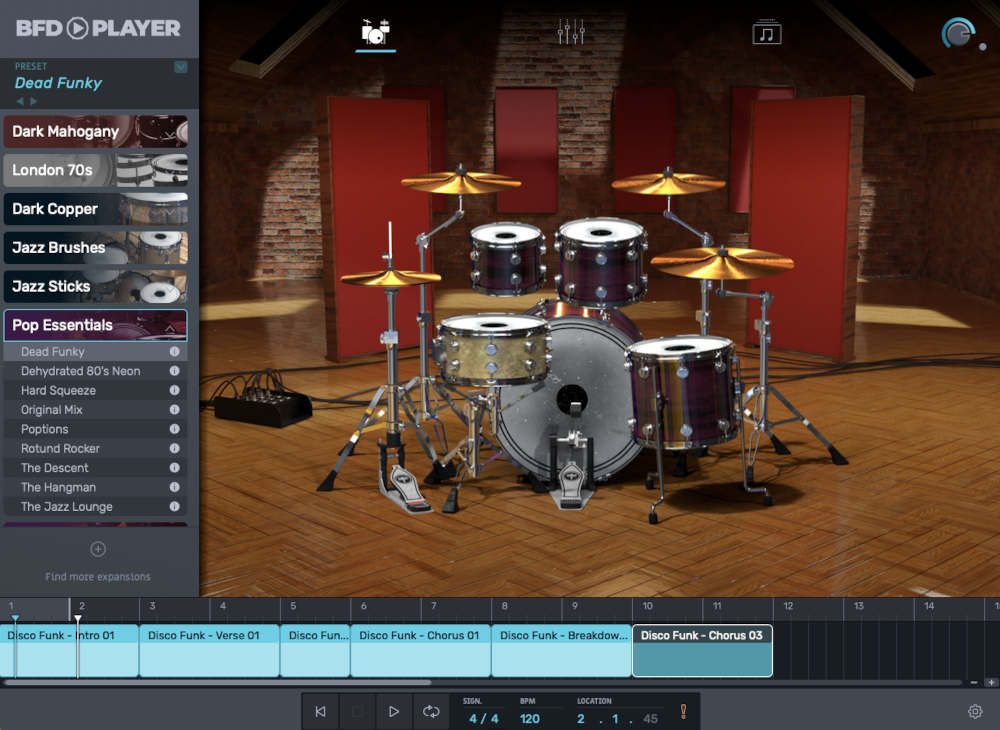Open the settings gear icon
Screen dimensions: 1000x730
pyautogui.click(x=975, y=711)
